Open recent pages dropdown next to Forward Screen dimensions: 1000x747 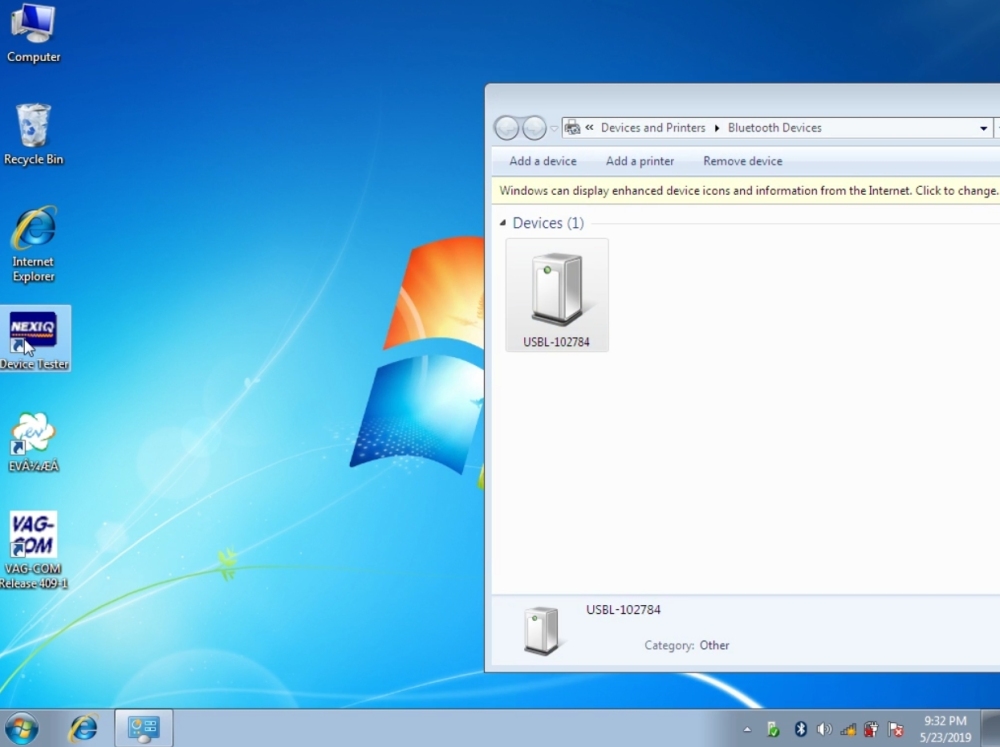tap(554, 128)
